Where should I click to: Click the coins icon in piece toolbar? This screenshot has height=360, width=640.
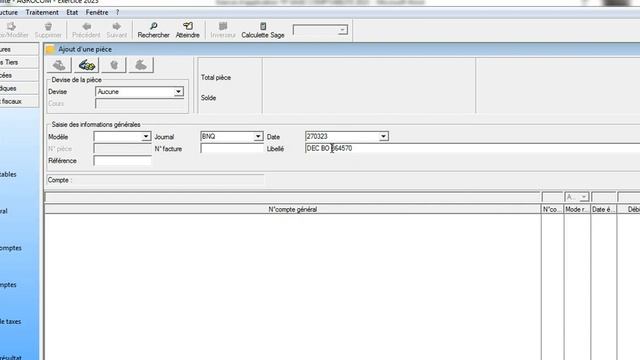point(87,65)
